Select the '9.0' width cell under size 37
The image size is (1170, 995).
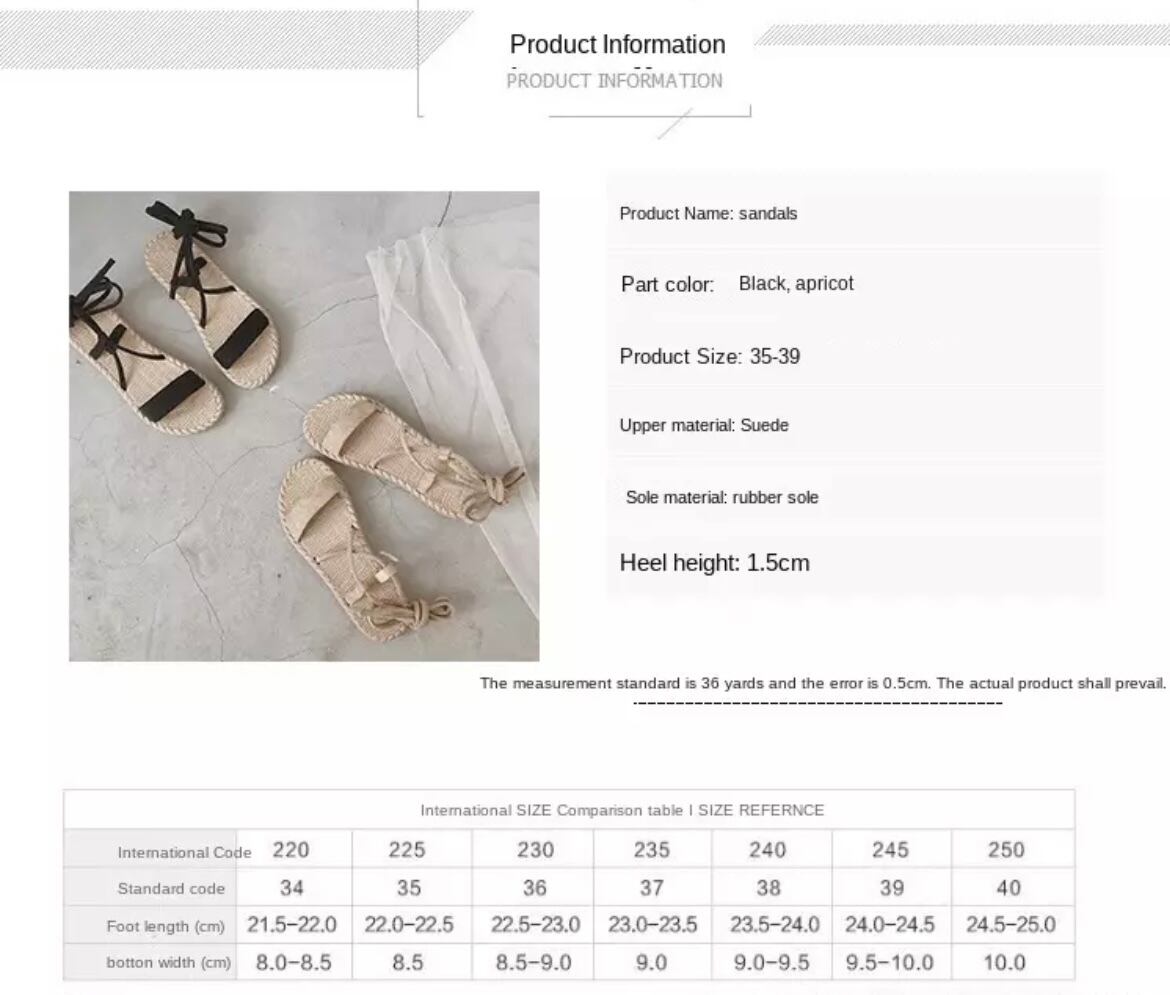tap(651, 963)
